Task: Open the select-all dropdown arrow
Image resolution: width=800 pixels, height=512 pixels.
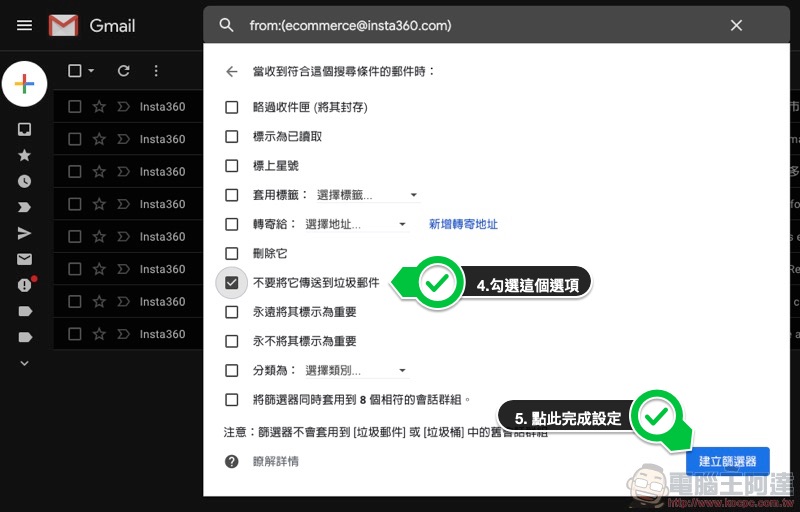Action: coord(91,70)
